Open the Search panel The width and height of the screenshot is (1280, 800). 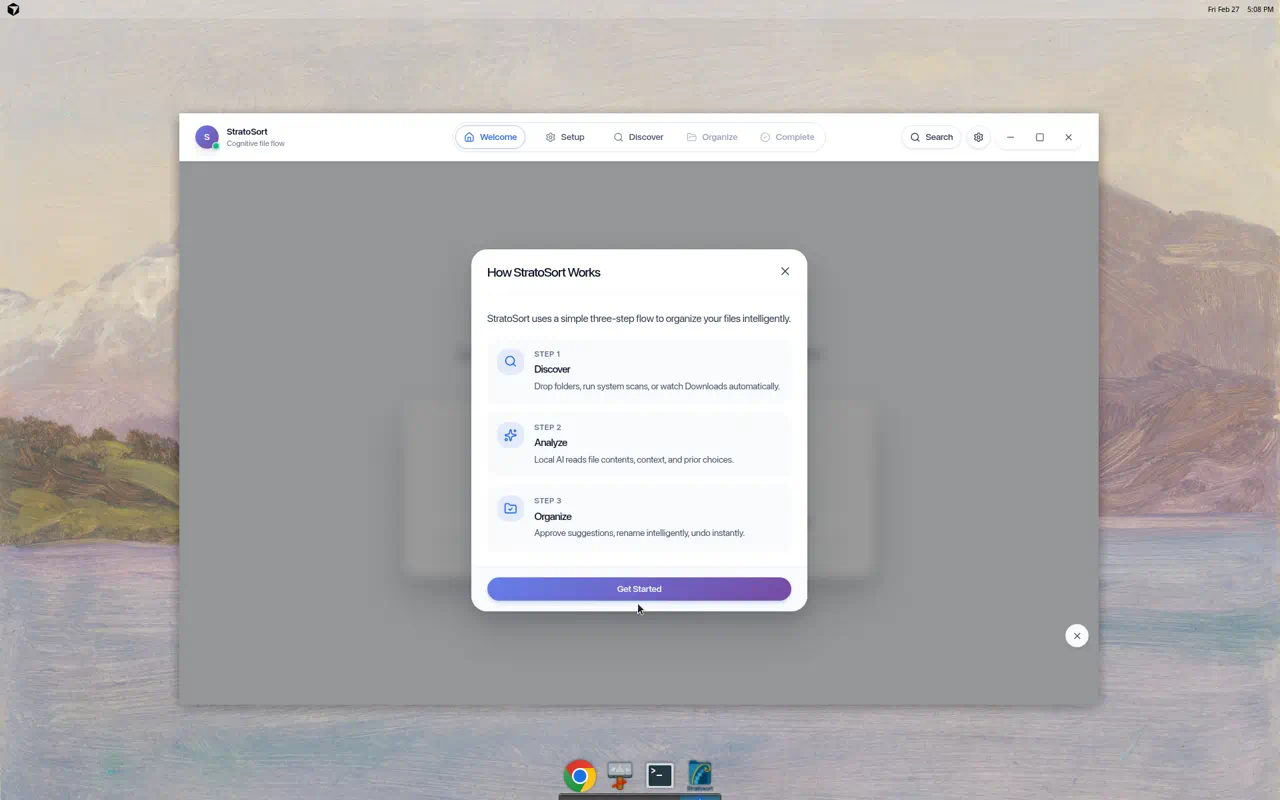(x=931, y=137)
